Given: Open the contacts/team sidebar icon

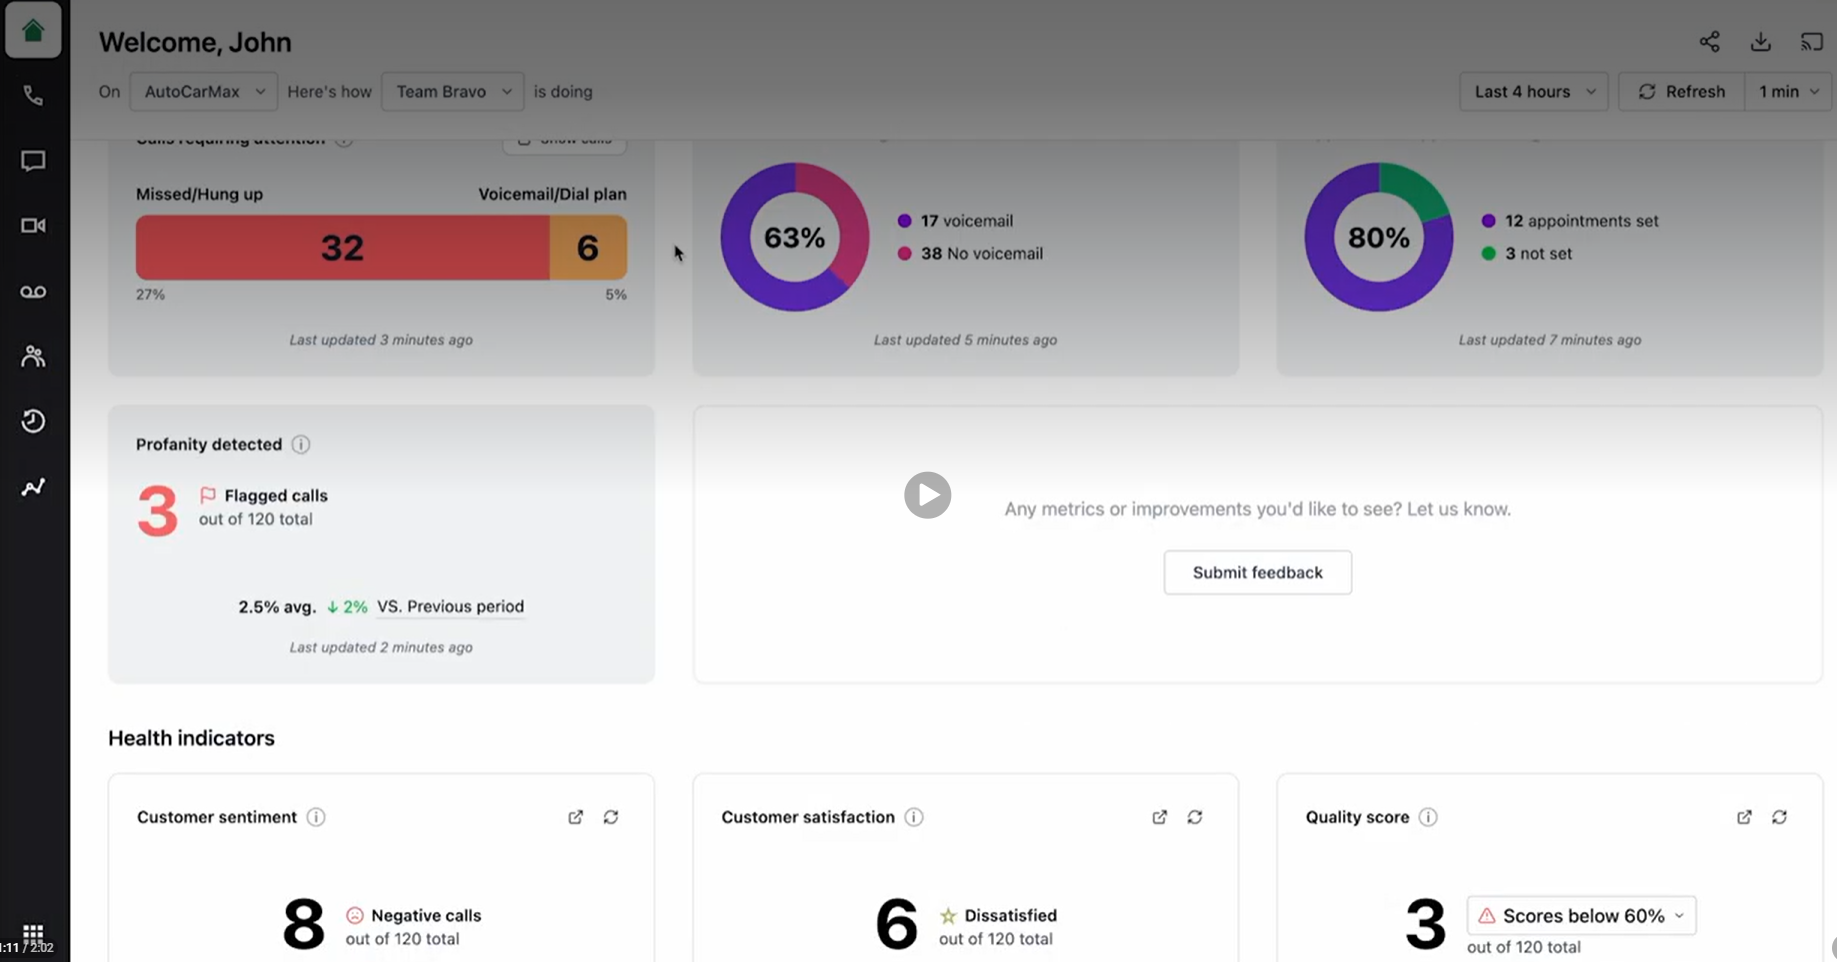Looking at the screenshot, I should (33, 356).
